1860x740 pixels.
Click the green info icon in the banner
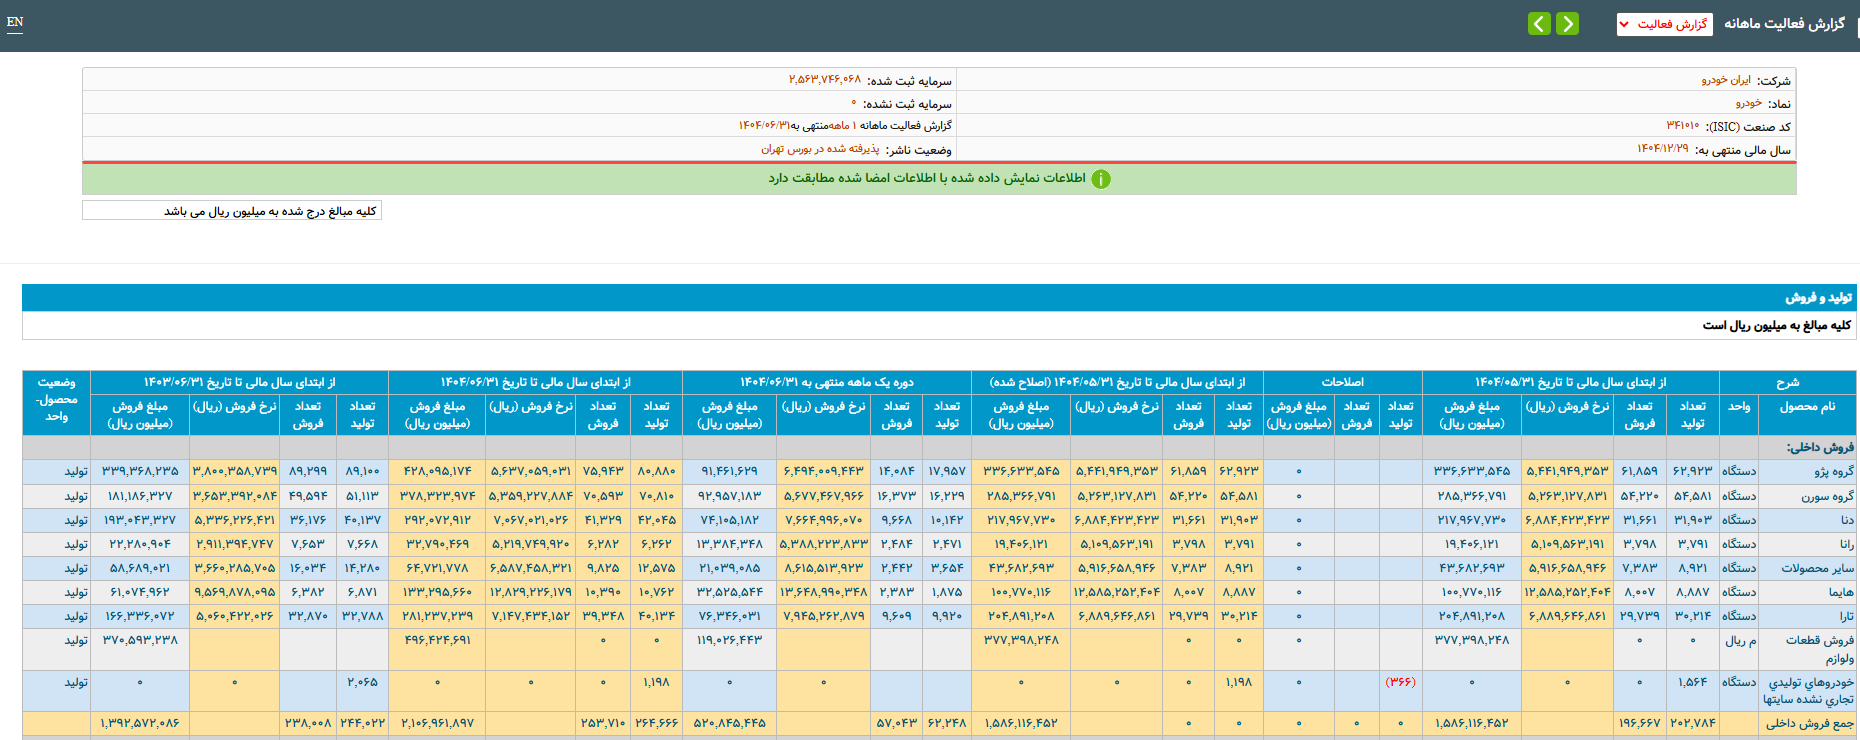coord(1101,179)
